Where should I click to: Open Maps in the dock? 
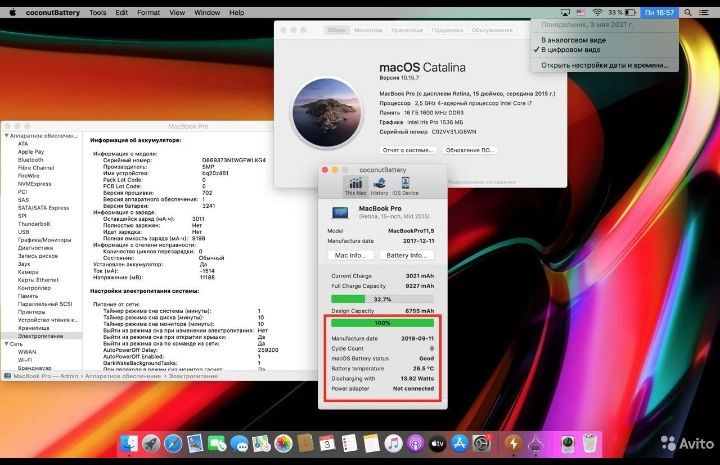click(x=261, y=444)
